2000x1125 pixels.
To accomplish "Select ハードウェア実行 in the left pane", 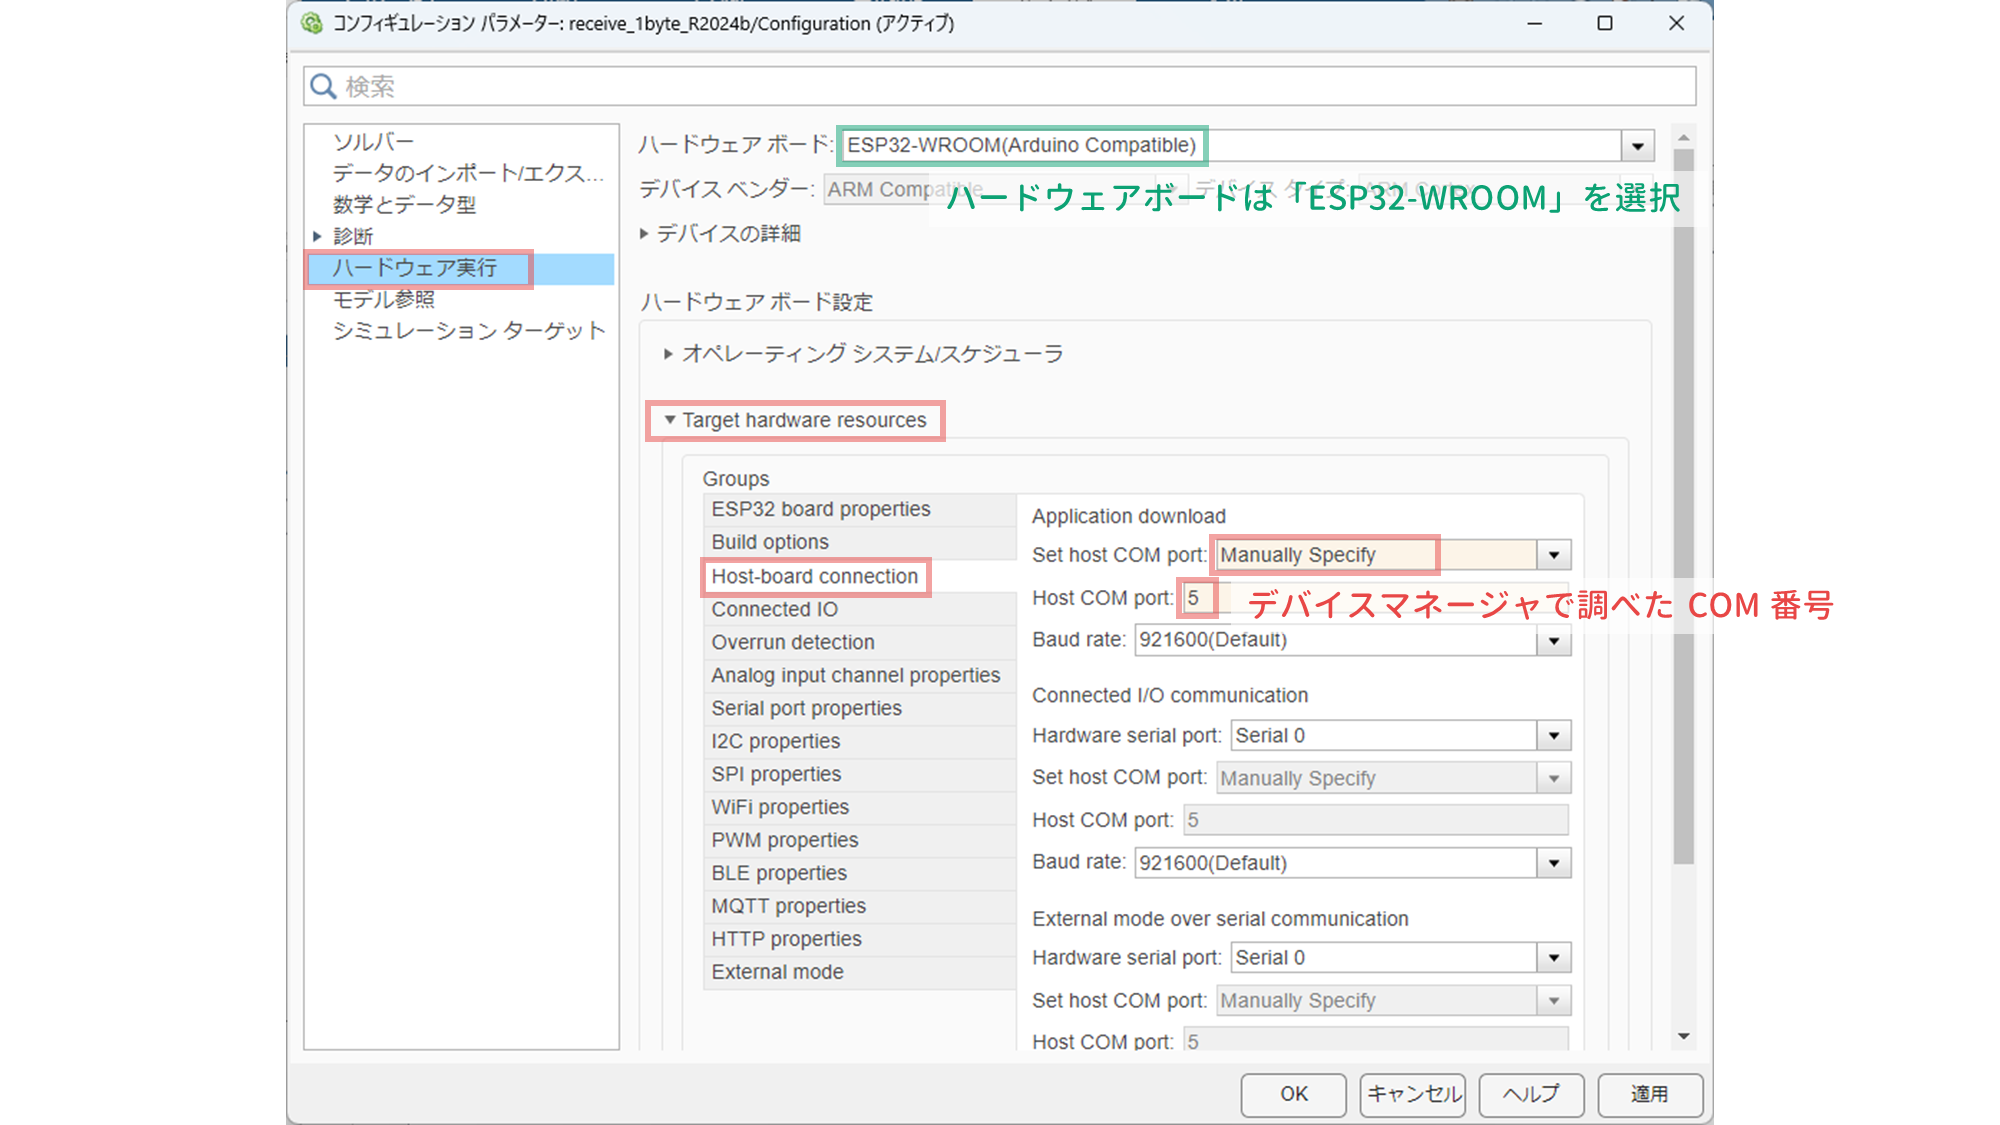I will coord(415,268).
